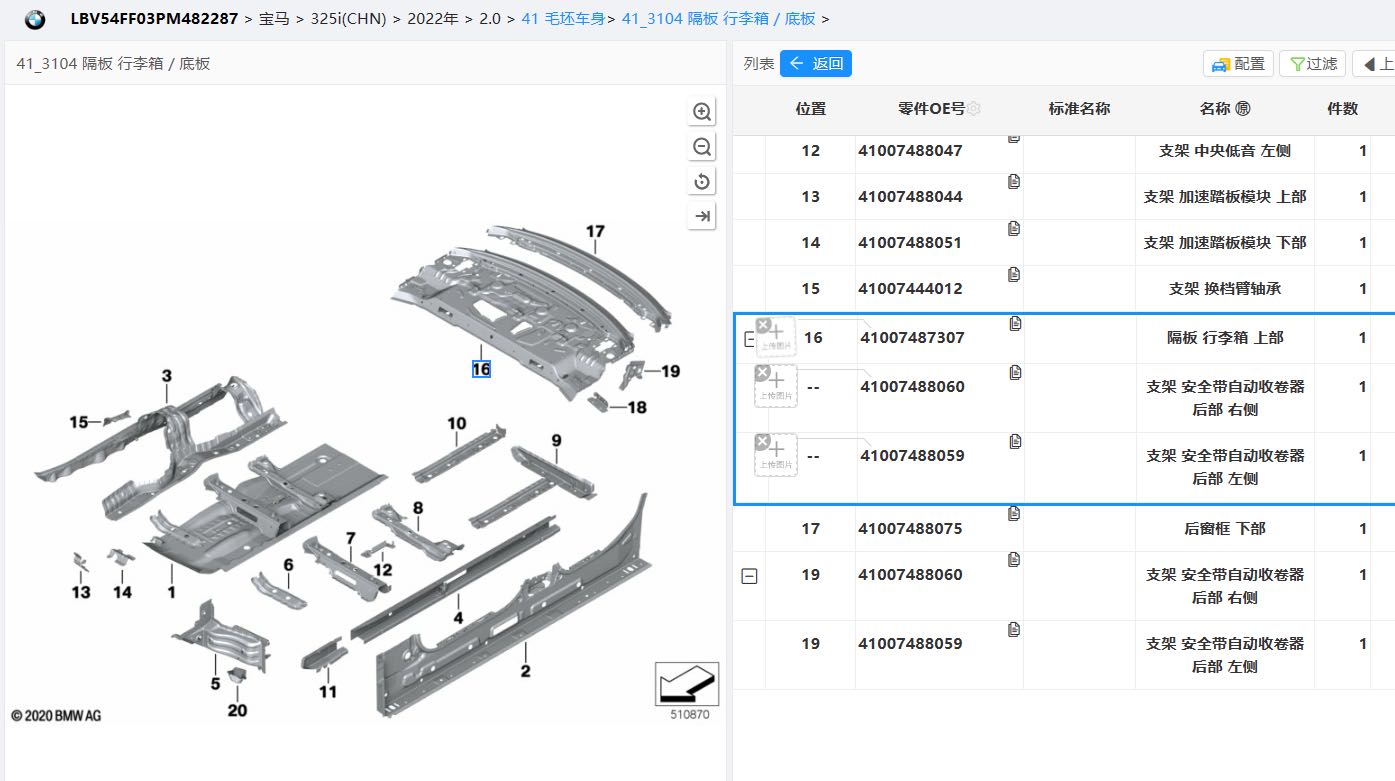Reset the diagram view rotation
This screenshot has height=781, width=1395.
702,181
